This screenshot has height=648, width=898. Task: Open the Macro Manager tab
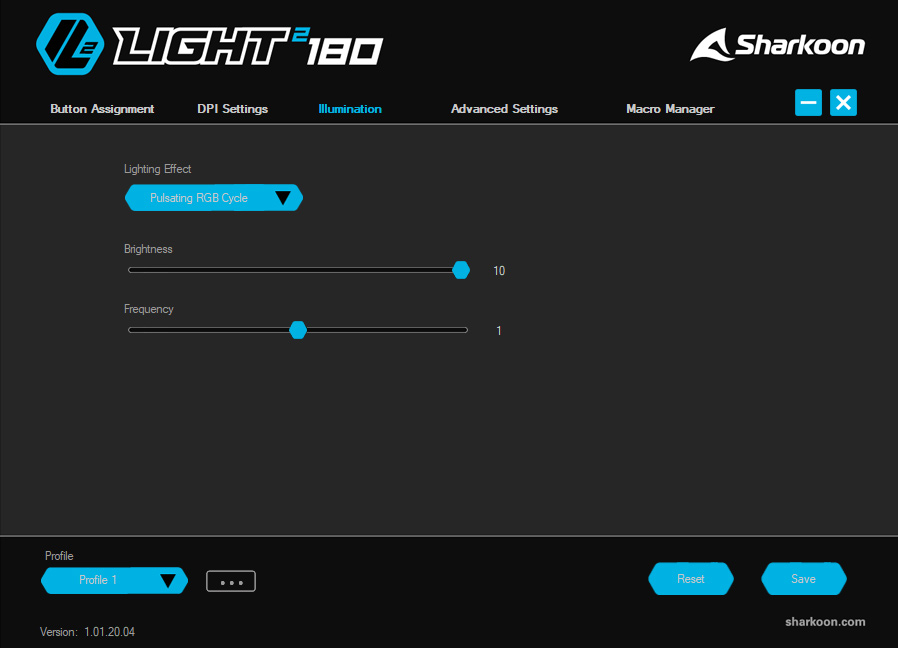(670, 109)
